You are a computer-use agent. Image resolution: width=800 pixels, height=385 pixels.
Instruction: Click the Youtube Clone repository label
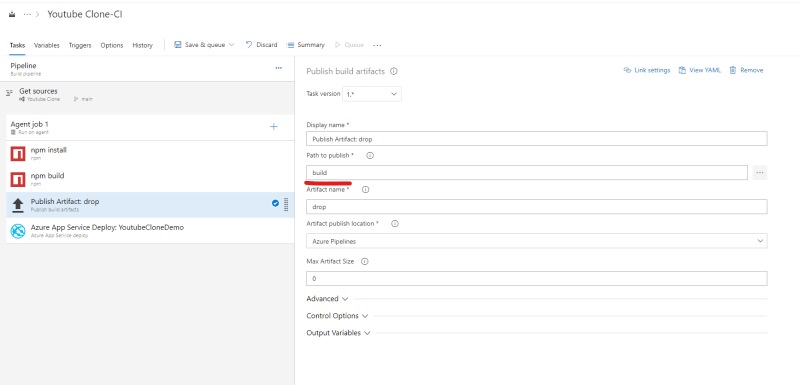tap(43, 99)
